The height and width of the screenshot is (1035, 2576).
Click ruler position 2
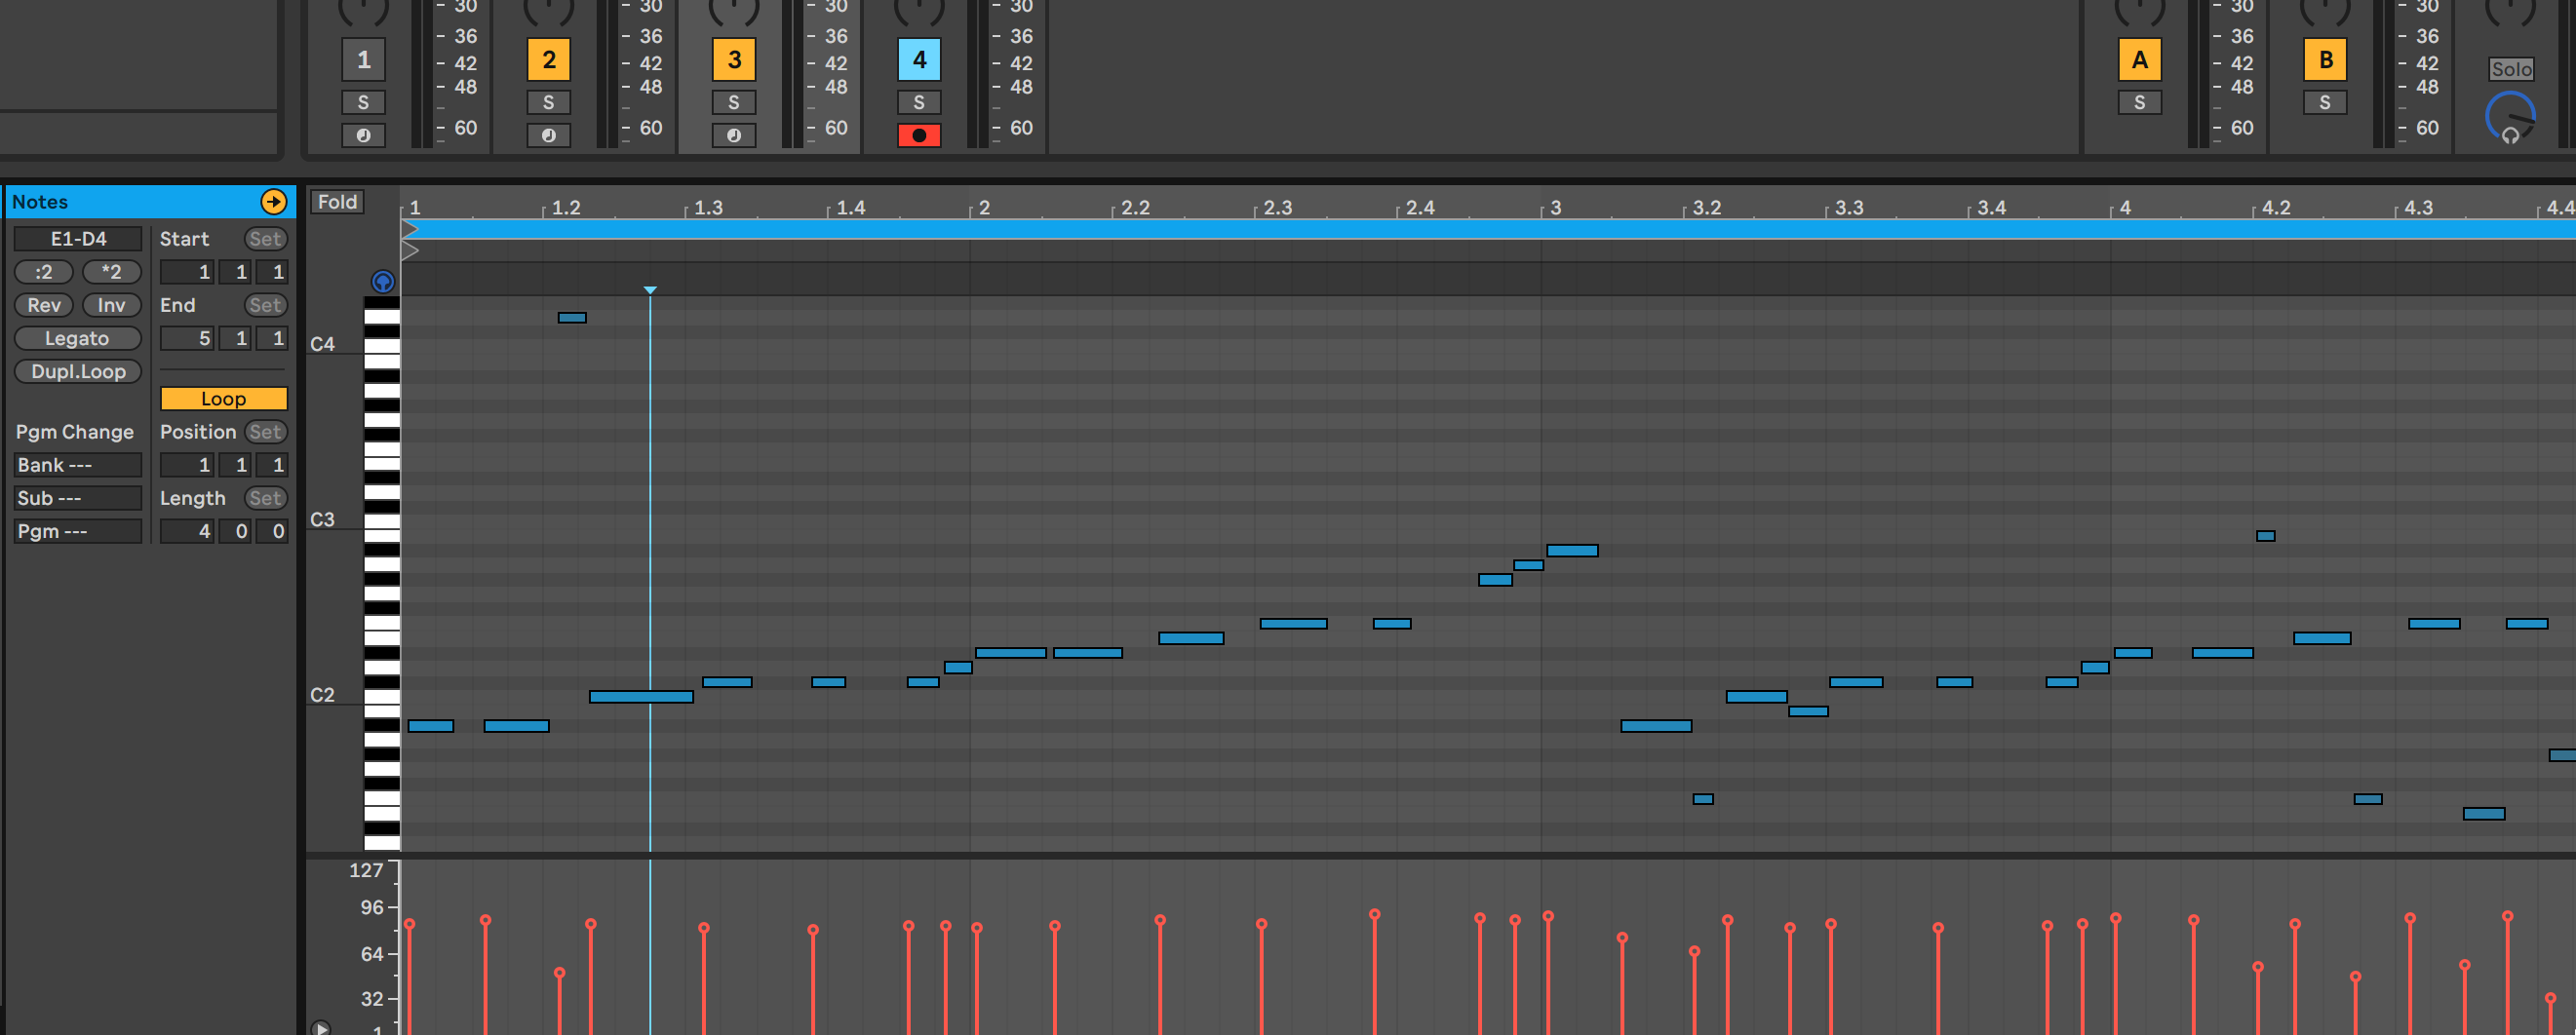pyautogui.click(x=984, y=207)
